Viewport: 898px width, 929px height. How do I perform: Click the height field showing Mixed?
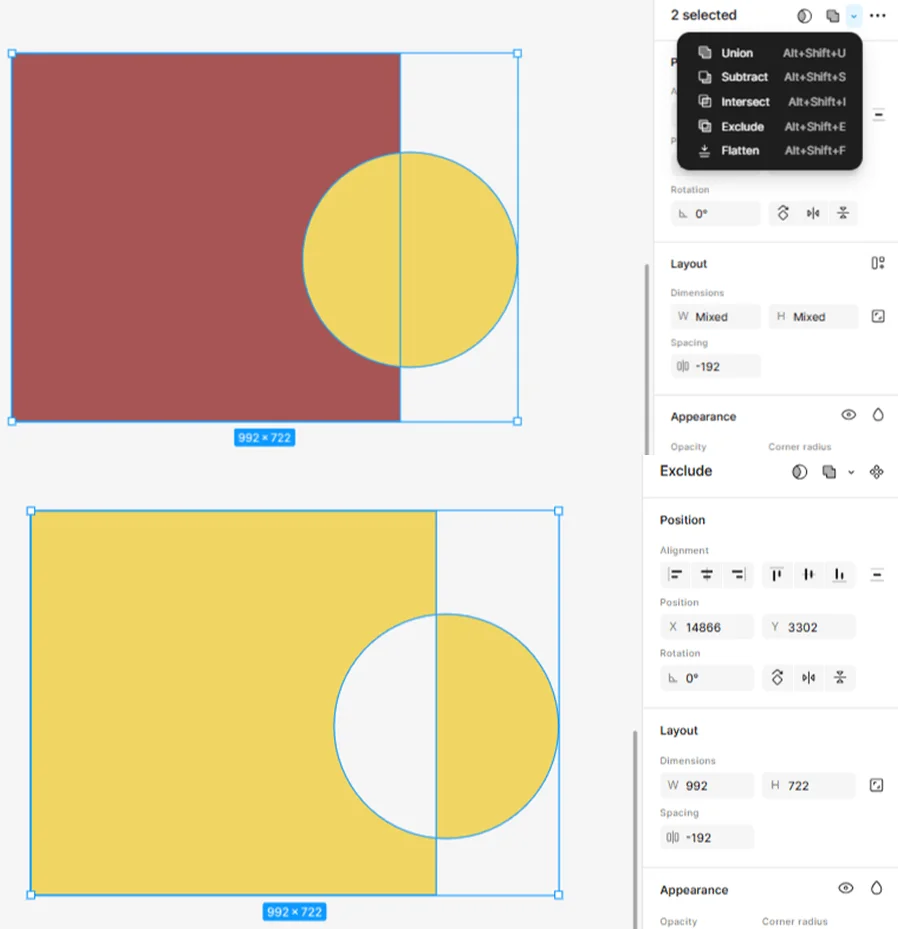click(x=813, y=316)
